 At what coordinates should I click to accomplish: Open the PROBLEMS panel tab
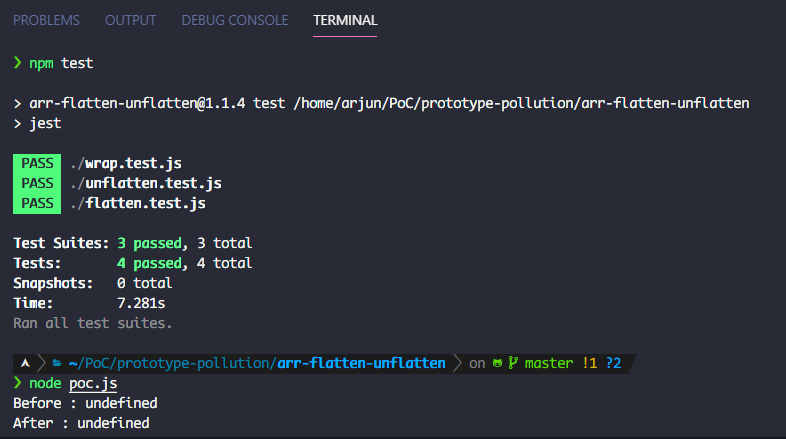(x=46, y=20)
